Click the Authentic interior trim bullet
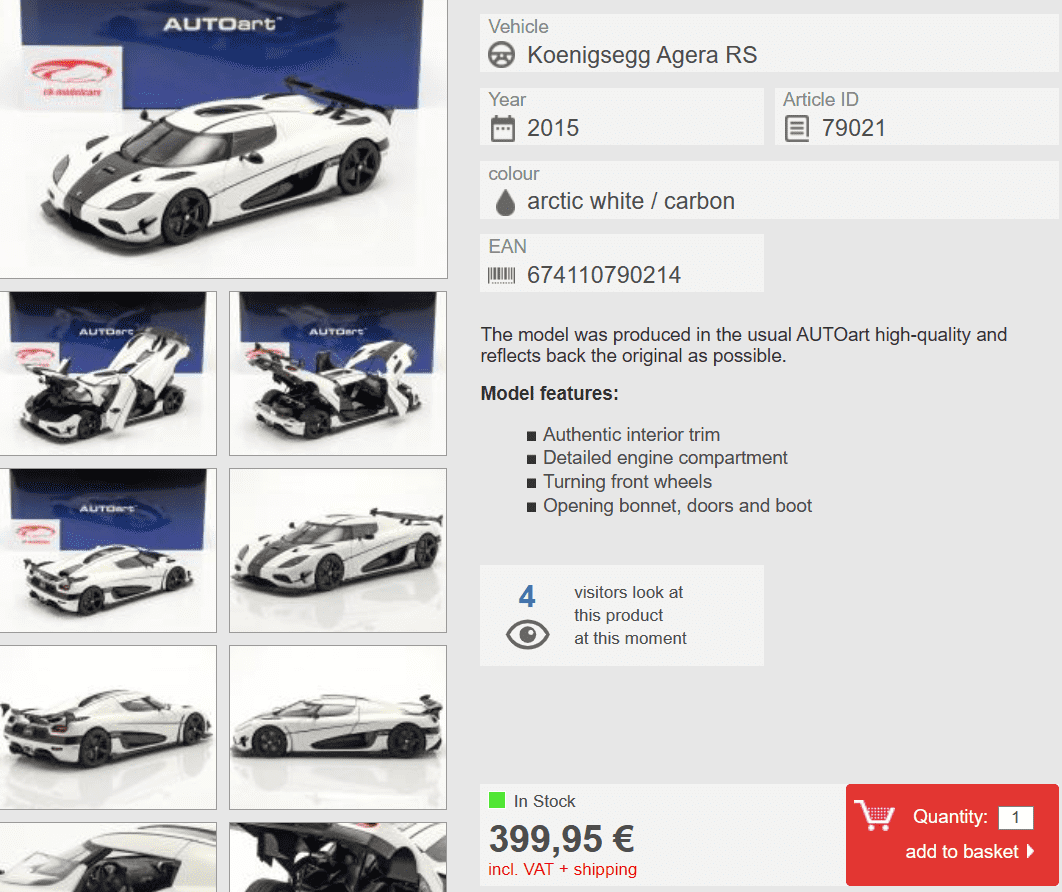Viewport: 1062px width, 892px height. pyautogui.click(x=631, y=435)
